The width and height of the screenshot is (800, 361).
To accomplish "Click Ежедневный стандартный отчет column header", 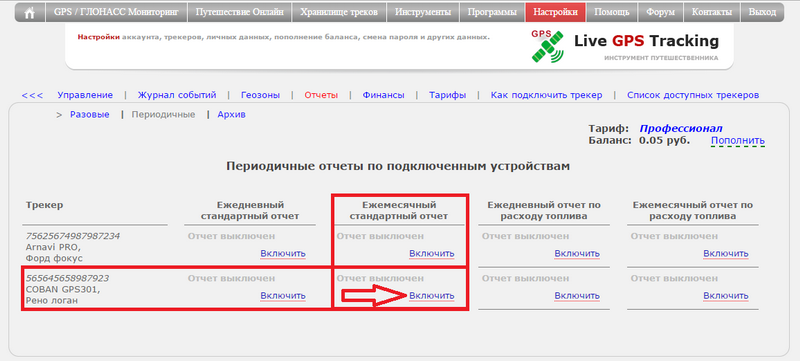I will pos(250,211).
